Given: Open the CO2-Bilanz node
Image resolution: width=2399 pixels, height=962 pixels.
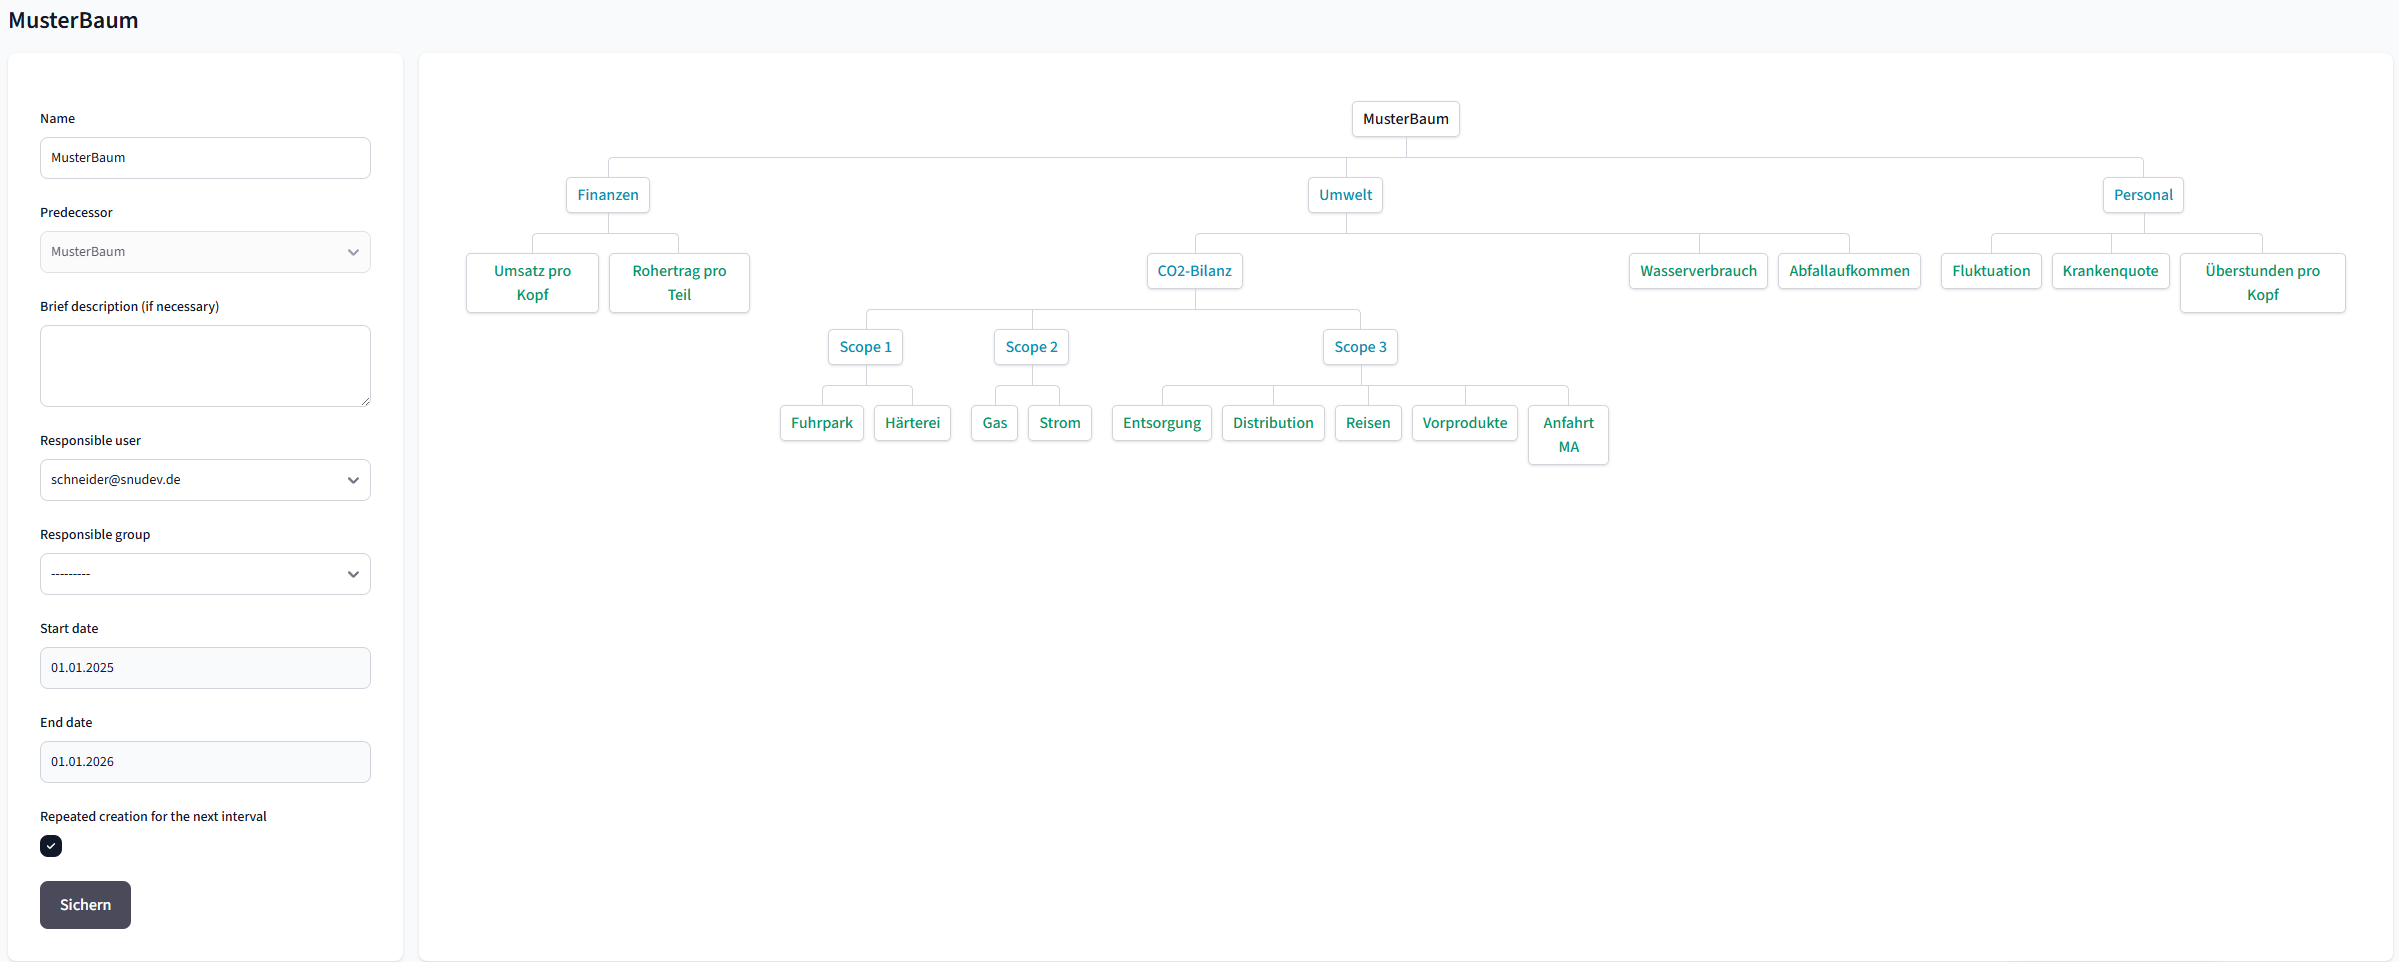Looking at the screenshot, I should tap(1194, 271).
